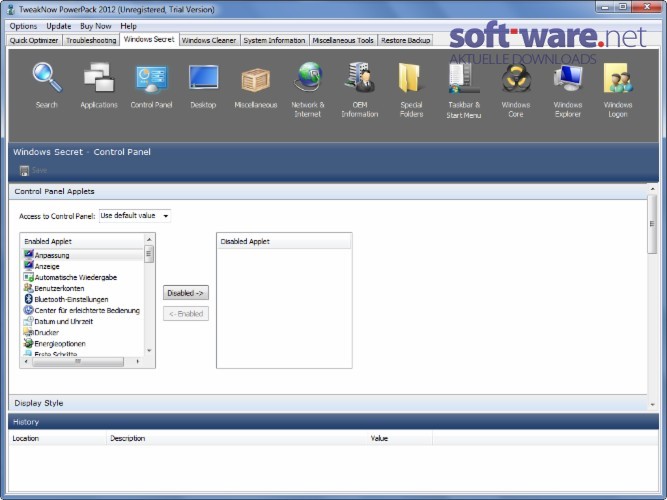Click the Location column header in History
This screenshot has width=667, height=500.
click(57, 438)
